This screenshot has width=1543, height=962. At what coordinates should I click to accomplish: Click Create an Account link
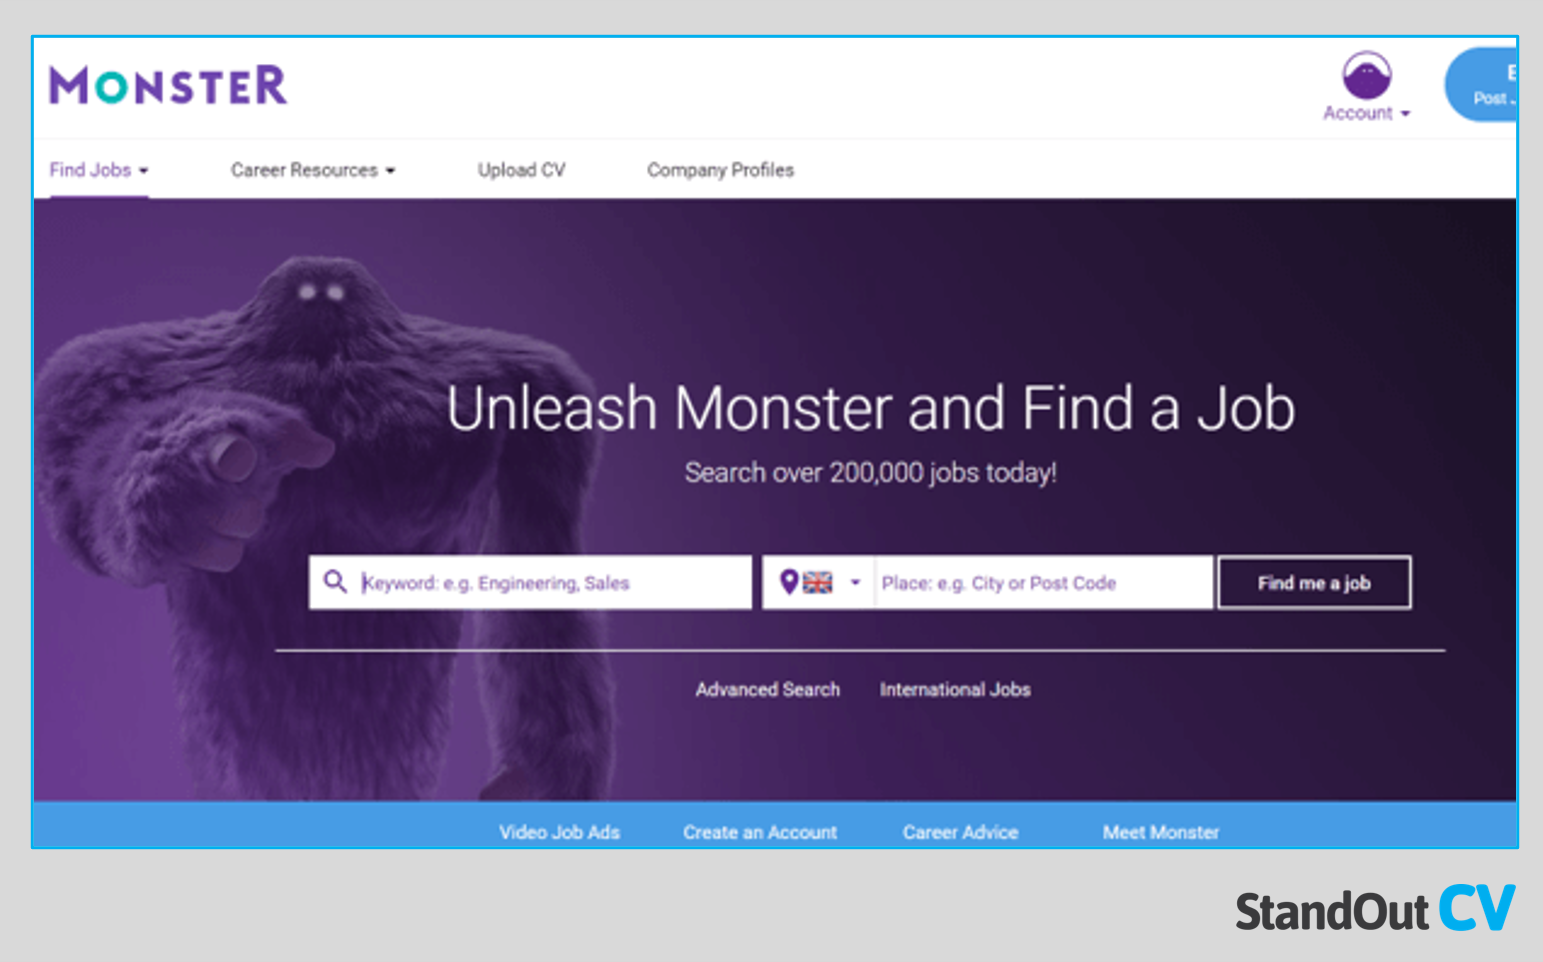(760, 832)
